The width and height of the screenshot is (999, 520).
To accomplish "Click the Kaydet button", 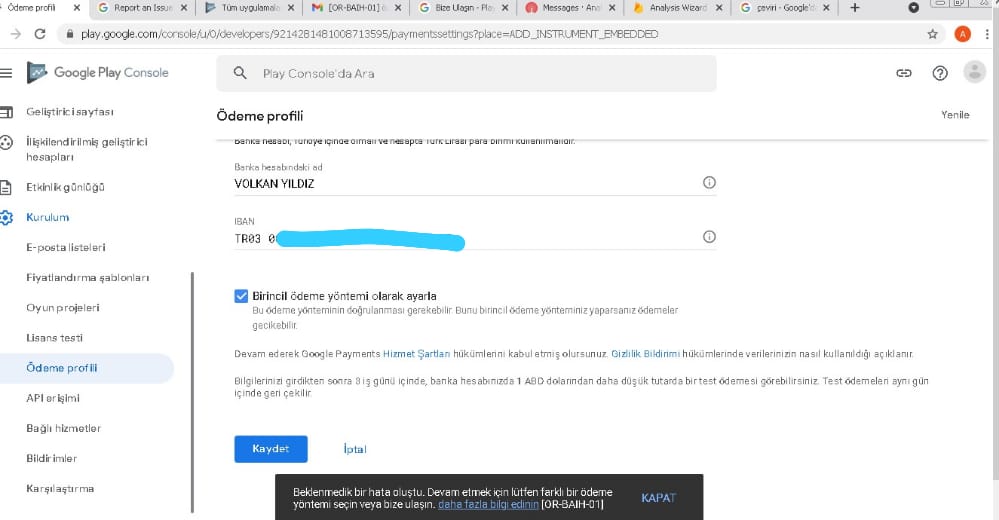I will pos(271,449).
